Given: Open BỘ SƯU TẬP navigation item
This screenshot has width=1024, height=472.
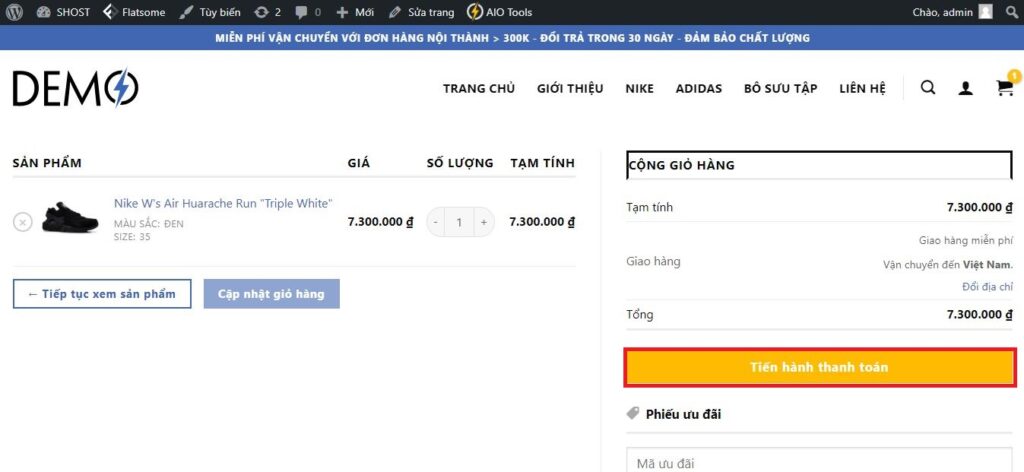Looking at the screenshot, I should [780, 88].
